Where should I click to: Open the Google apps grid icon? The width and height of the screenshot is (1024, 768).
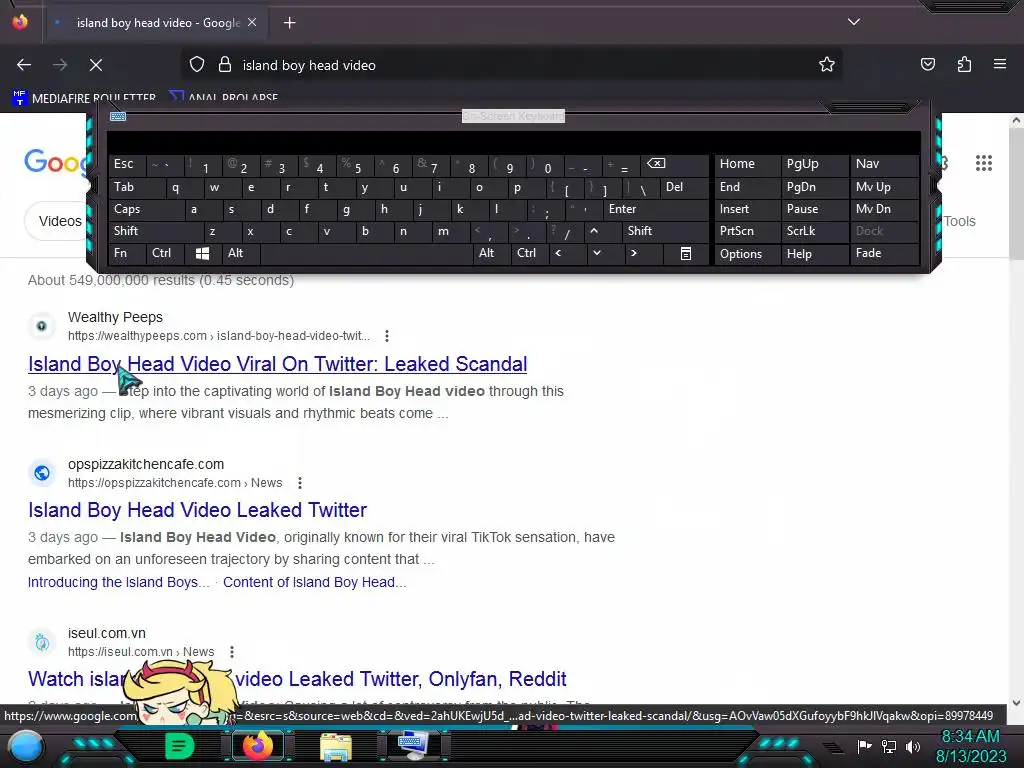pyautogui.click(x=984, y=163)
